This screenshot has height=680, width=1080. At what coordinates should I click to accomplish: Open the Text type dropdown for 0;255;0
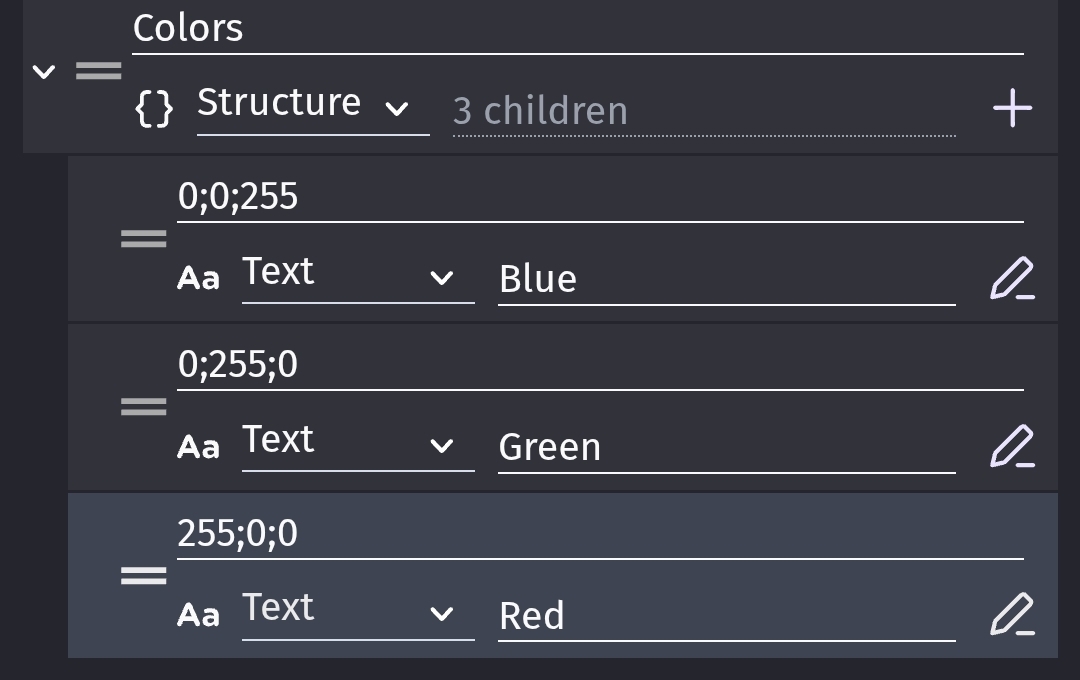[x=357, y=442]
